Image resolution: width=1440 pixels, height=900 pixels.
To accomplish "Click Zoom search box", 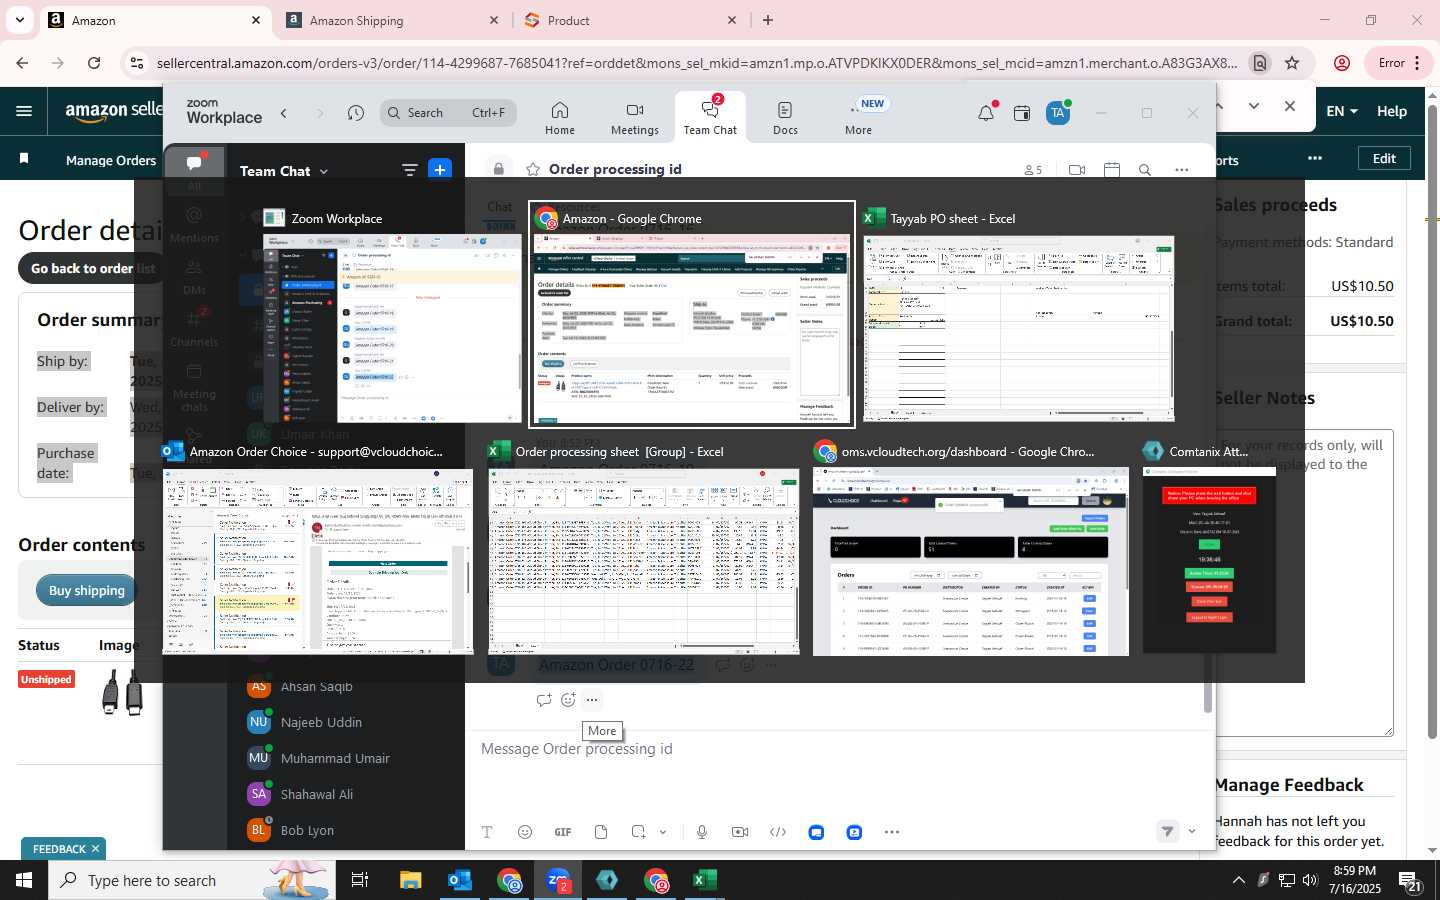I will [x=448, y=113].
